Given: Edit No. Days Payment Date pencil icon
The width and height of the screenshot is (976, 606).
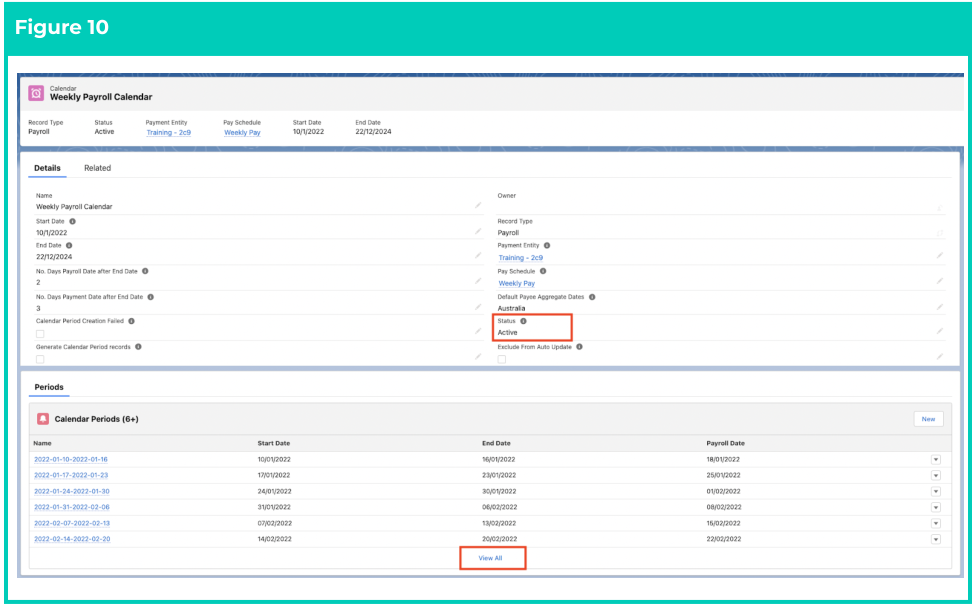Looking at the screenshot, I should pos(478,307).
